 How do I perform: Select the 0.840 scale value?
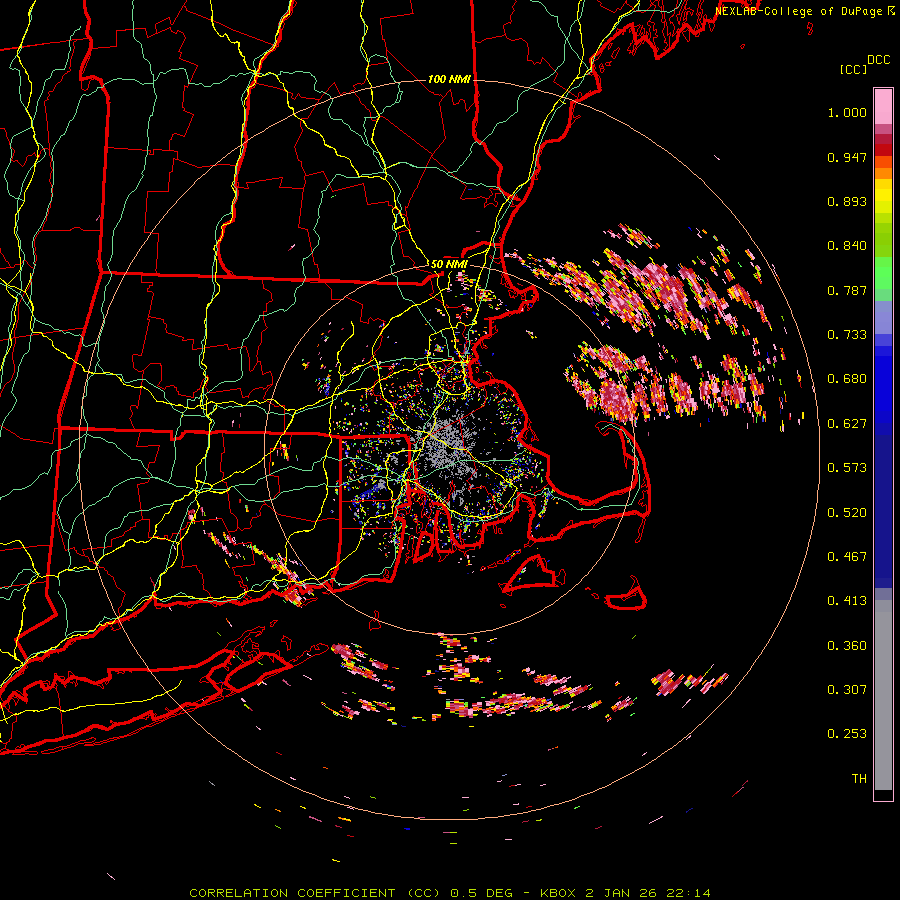(847, 246)
